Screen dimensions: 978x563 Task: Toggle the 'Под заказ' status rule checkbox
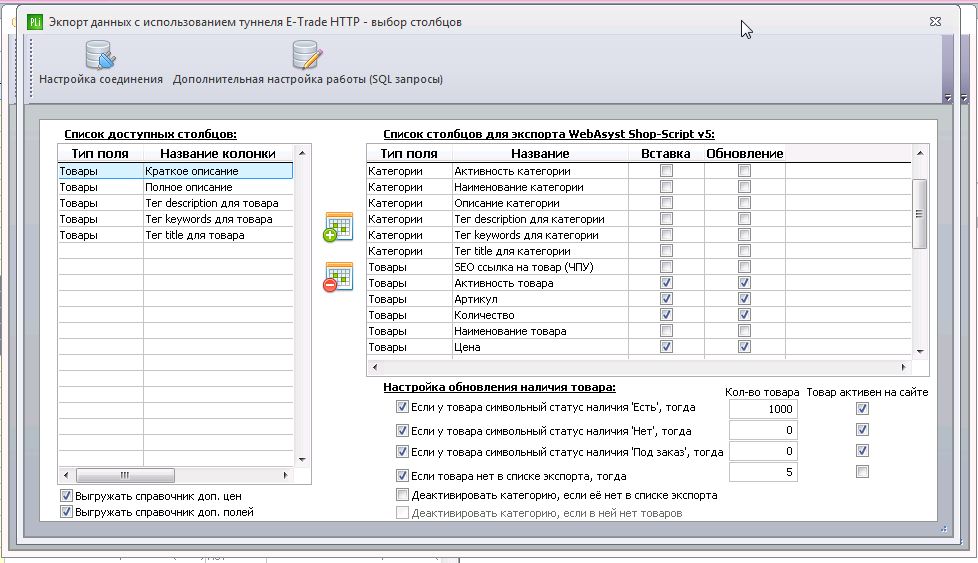[402, 452]
